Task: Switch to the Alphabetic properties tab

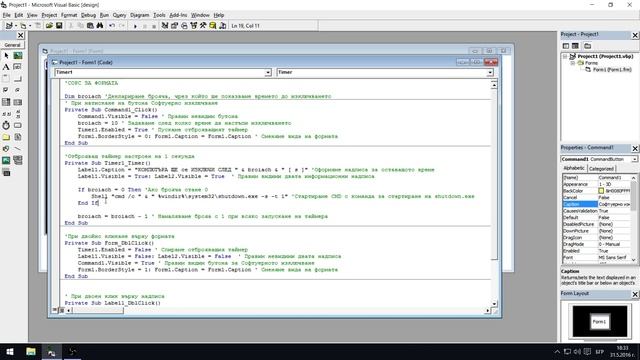Action: (x=574, y=168)
